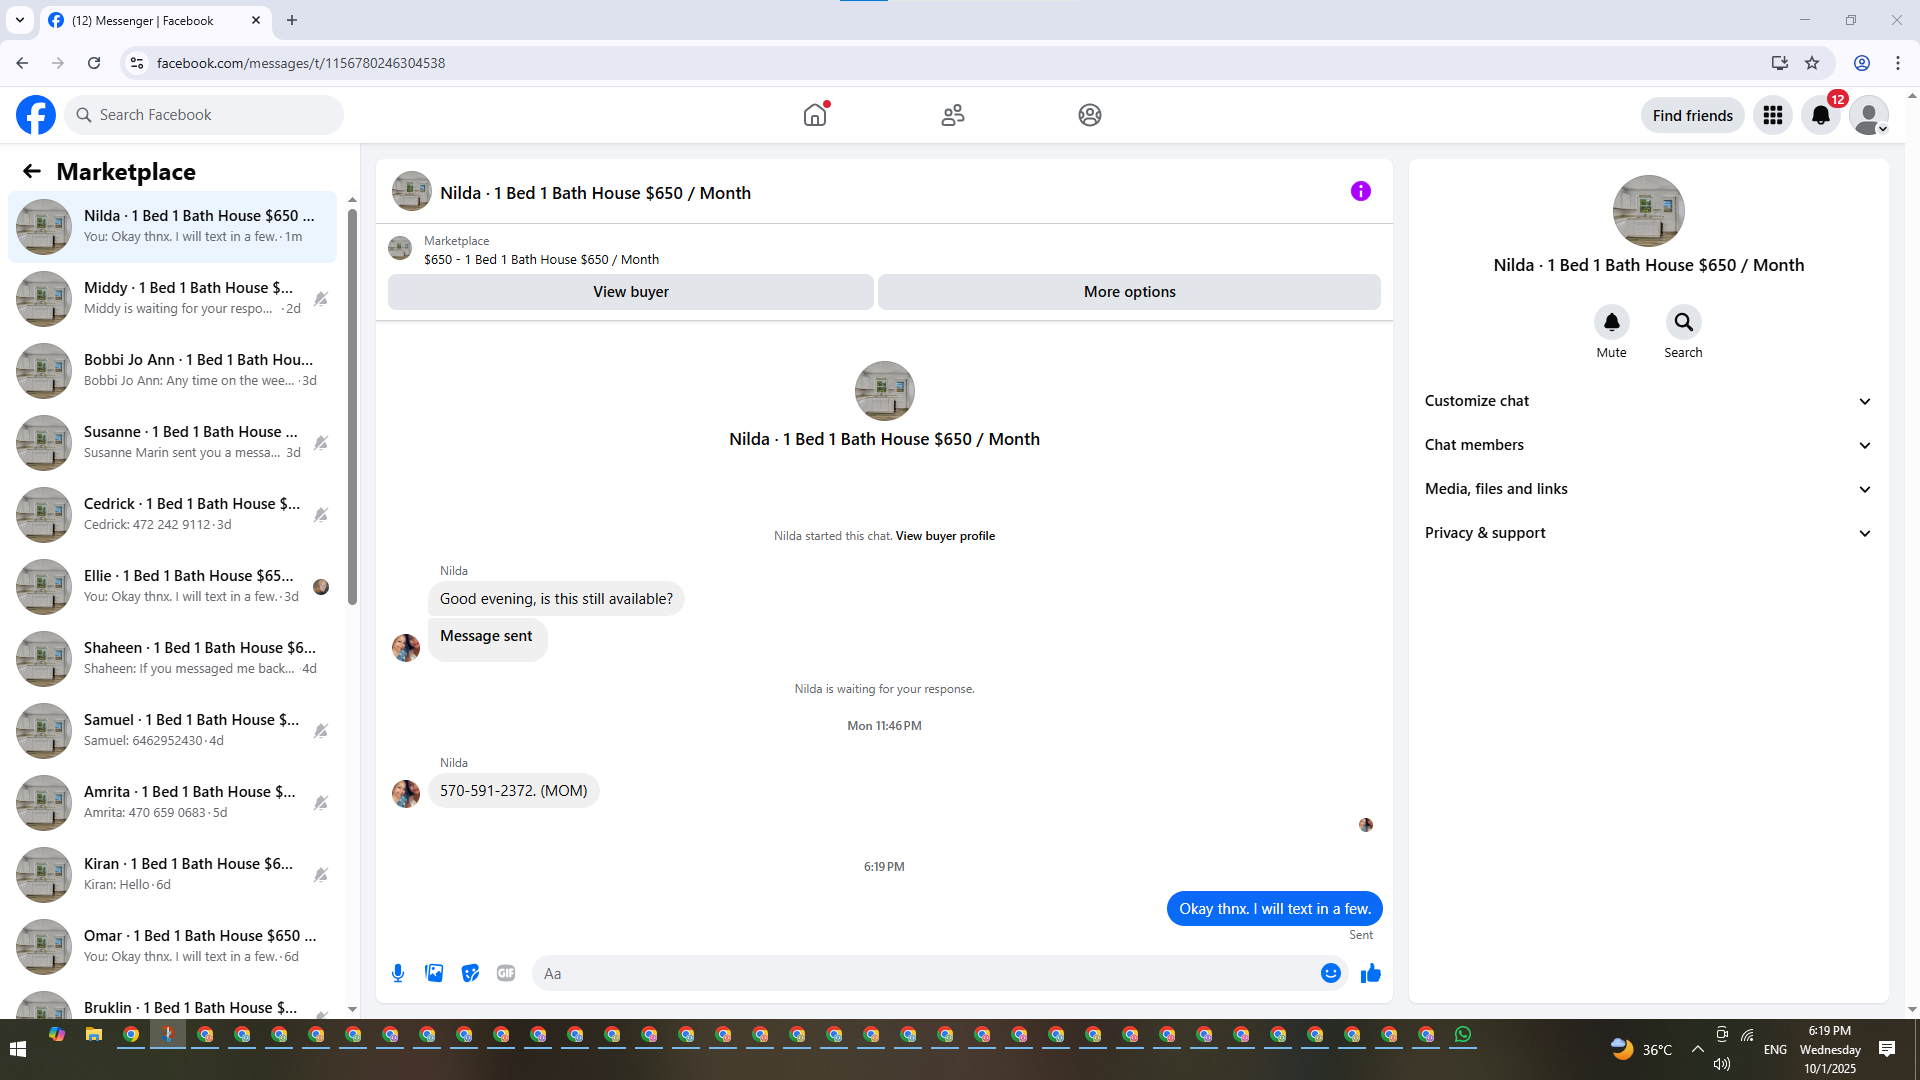Click Nilda's large listing thumbnail in side panel
The image size is (1920, 1080).
(1648, 211)
